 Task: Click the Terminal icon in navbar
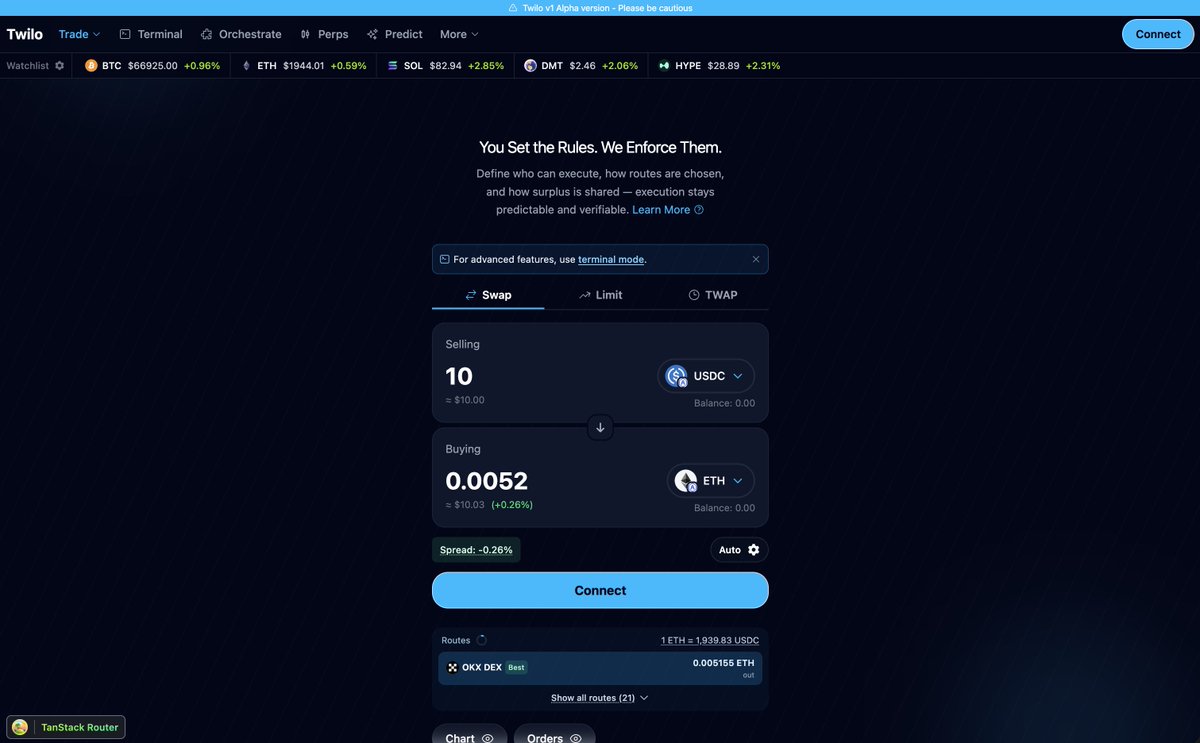click(125, 34)
